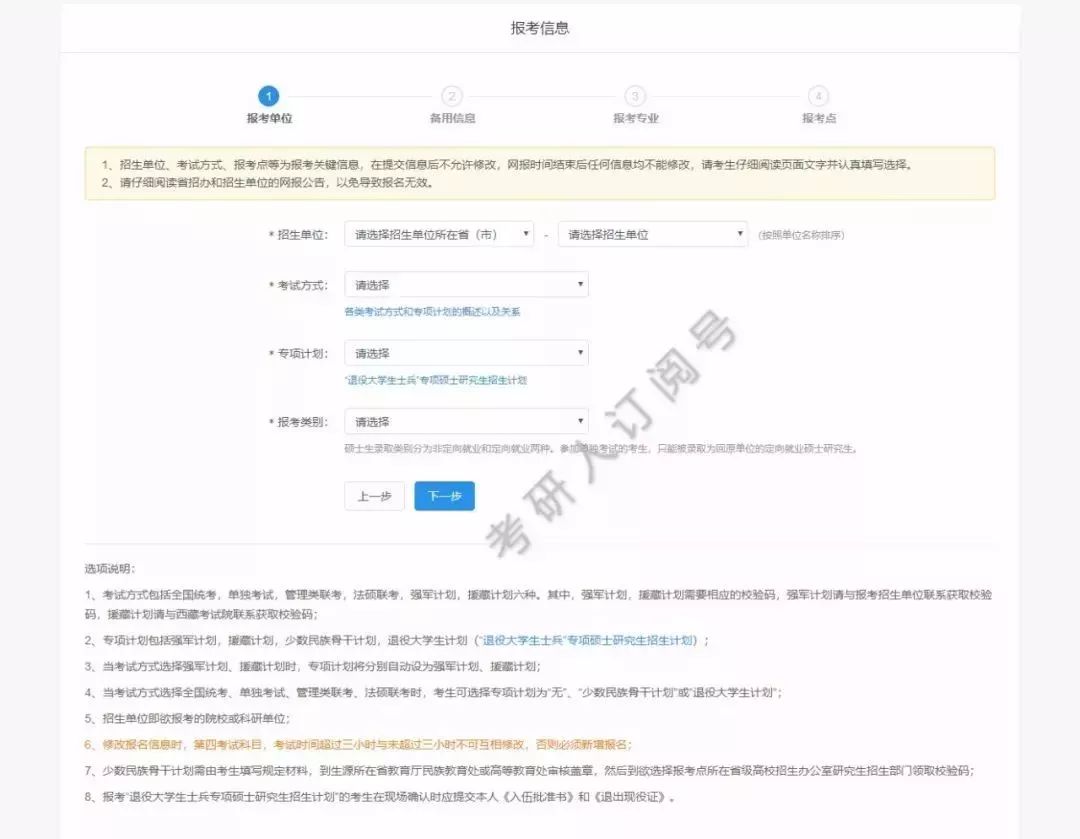1080x839 pixels.
Task: Click the gray hint 硕士生录取类别 under 报考类别
Action: click(x=601, y=448)
